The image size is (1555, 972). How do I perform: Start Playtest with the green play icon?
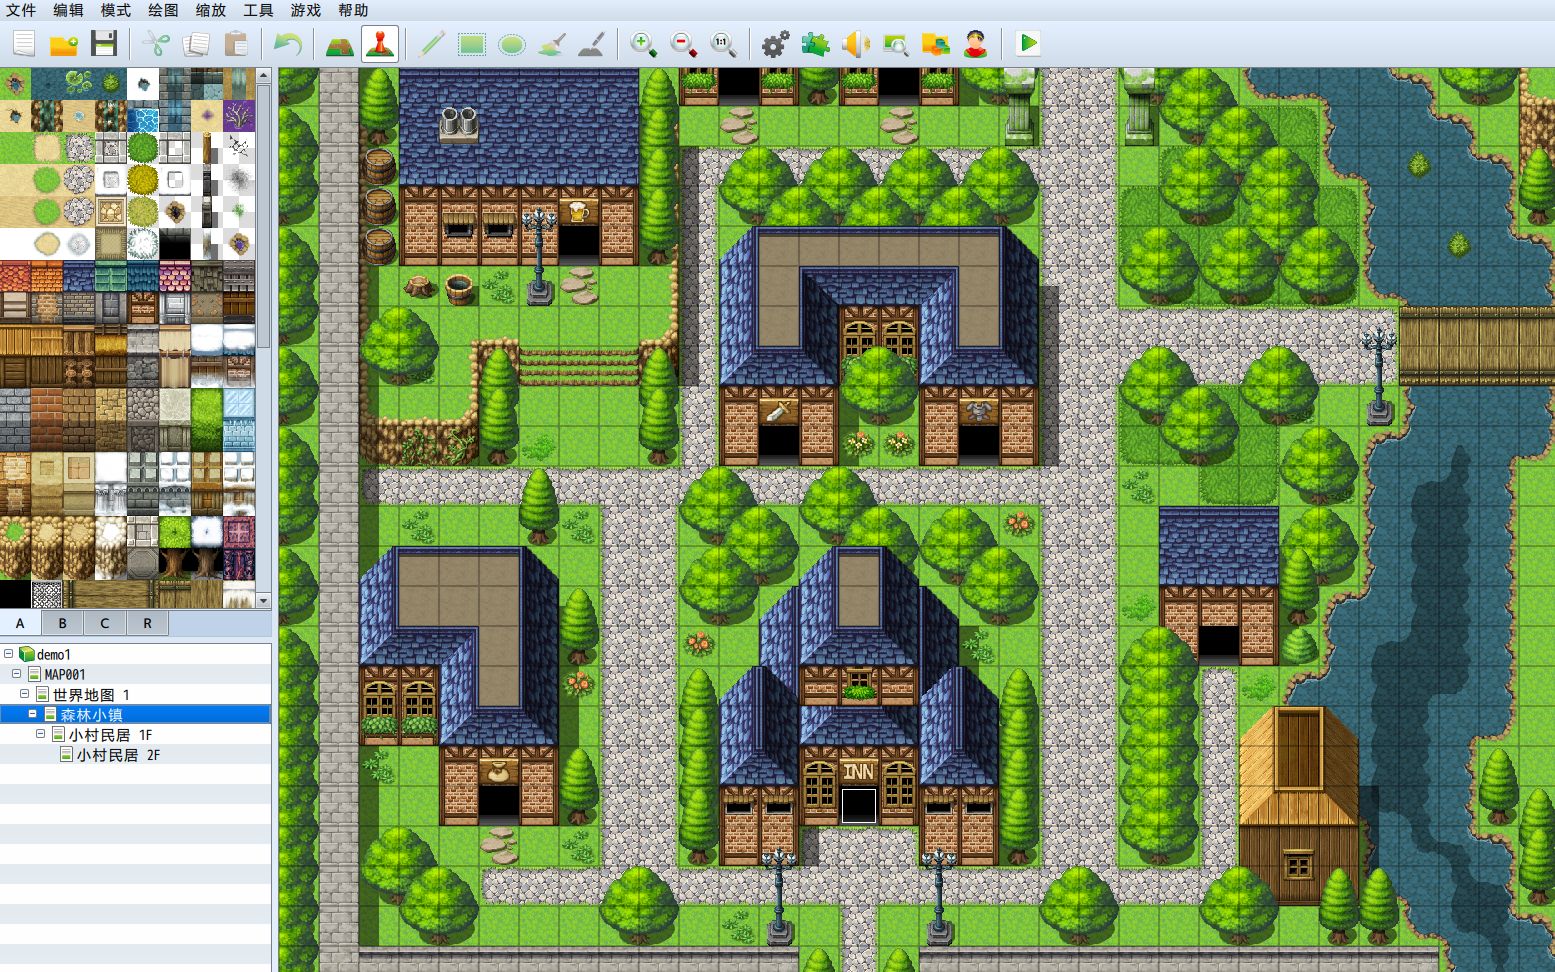click(1028, 44)
